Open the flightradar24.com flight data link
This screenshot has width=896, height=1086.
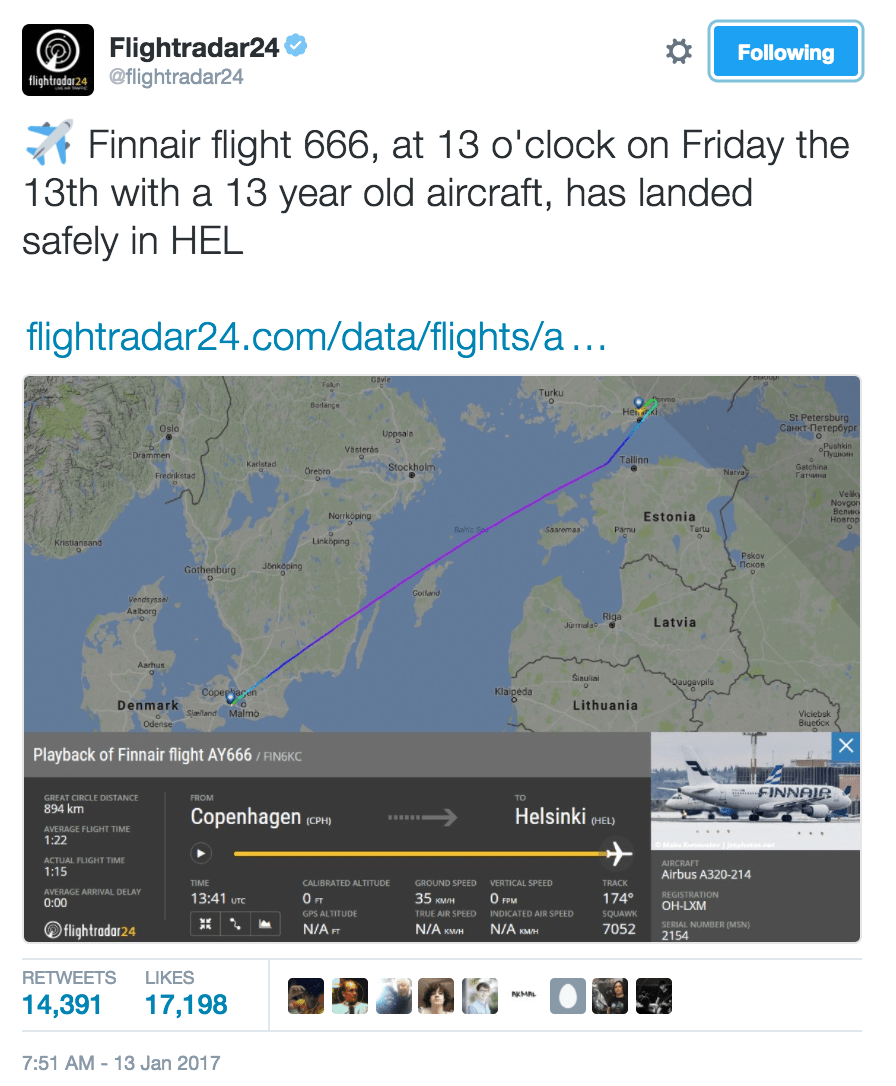(317, 337)
